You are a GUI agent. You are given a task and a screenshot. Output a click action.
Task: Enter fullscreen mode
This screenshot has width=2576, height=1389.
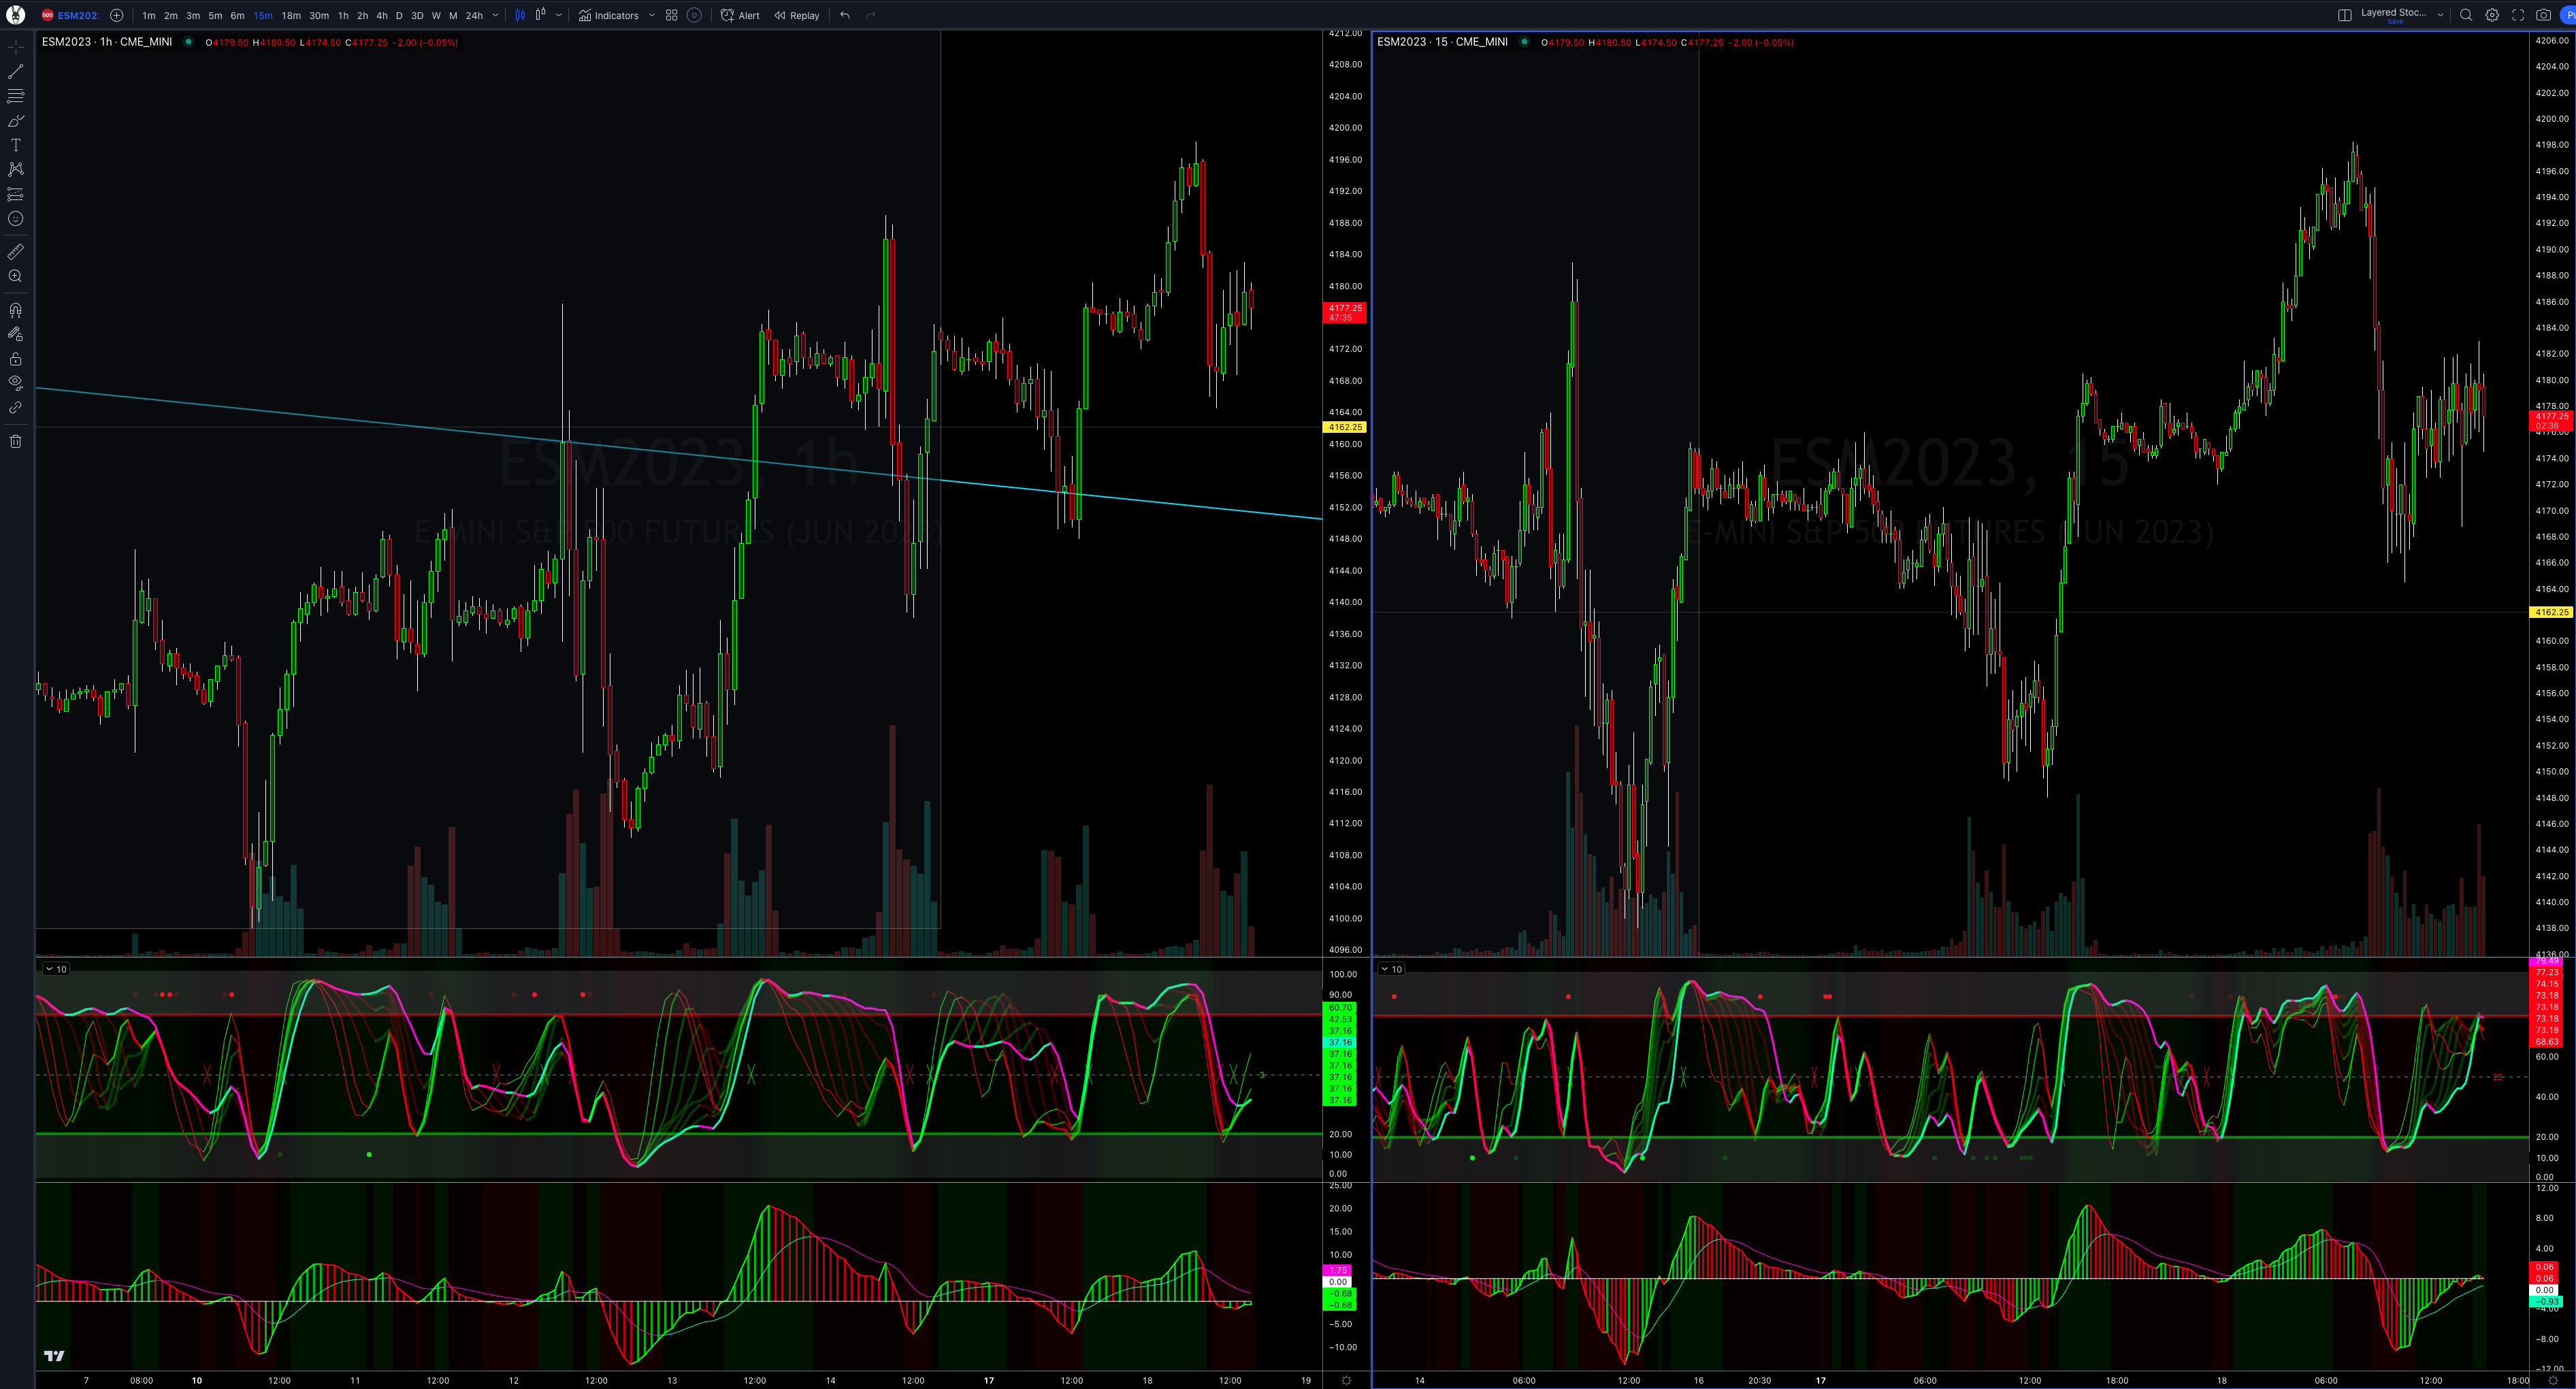2518,15
